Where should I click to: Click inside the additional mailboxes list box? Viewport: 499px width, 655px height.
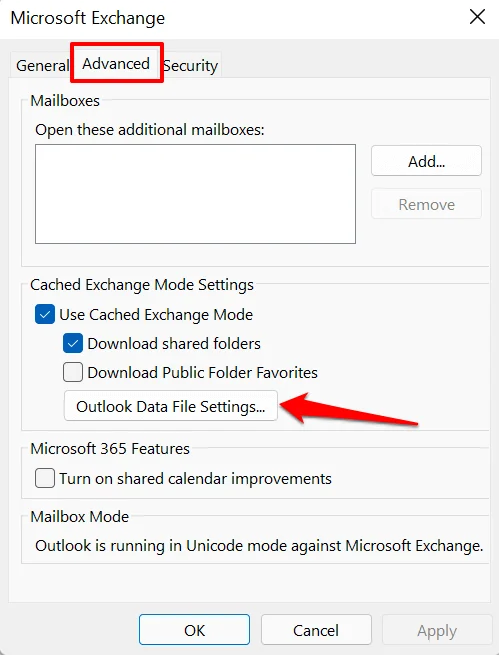coord(195,194)
